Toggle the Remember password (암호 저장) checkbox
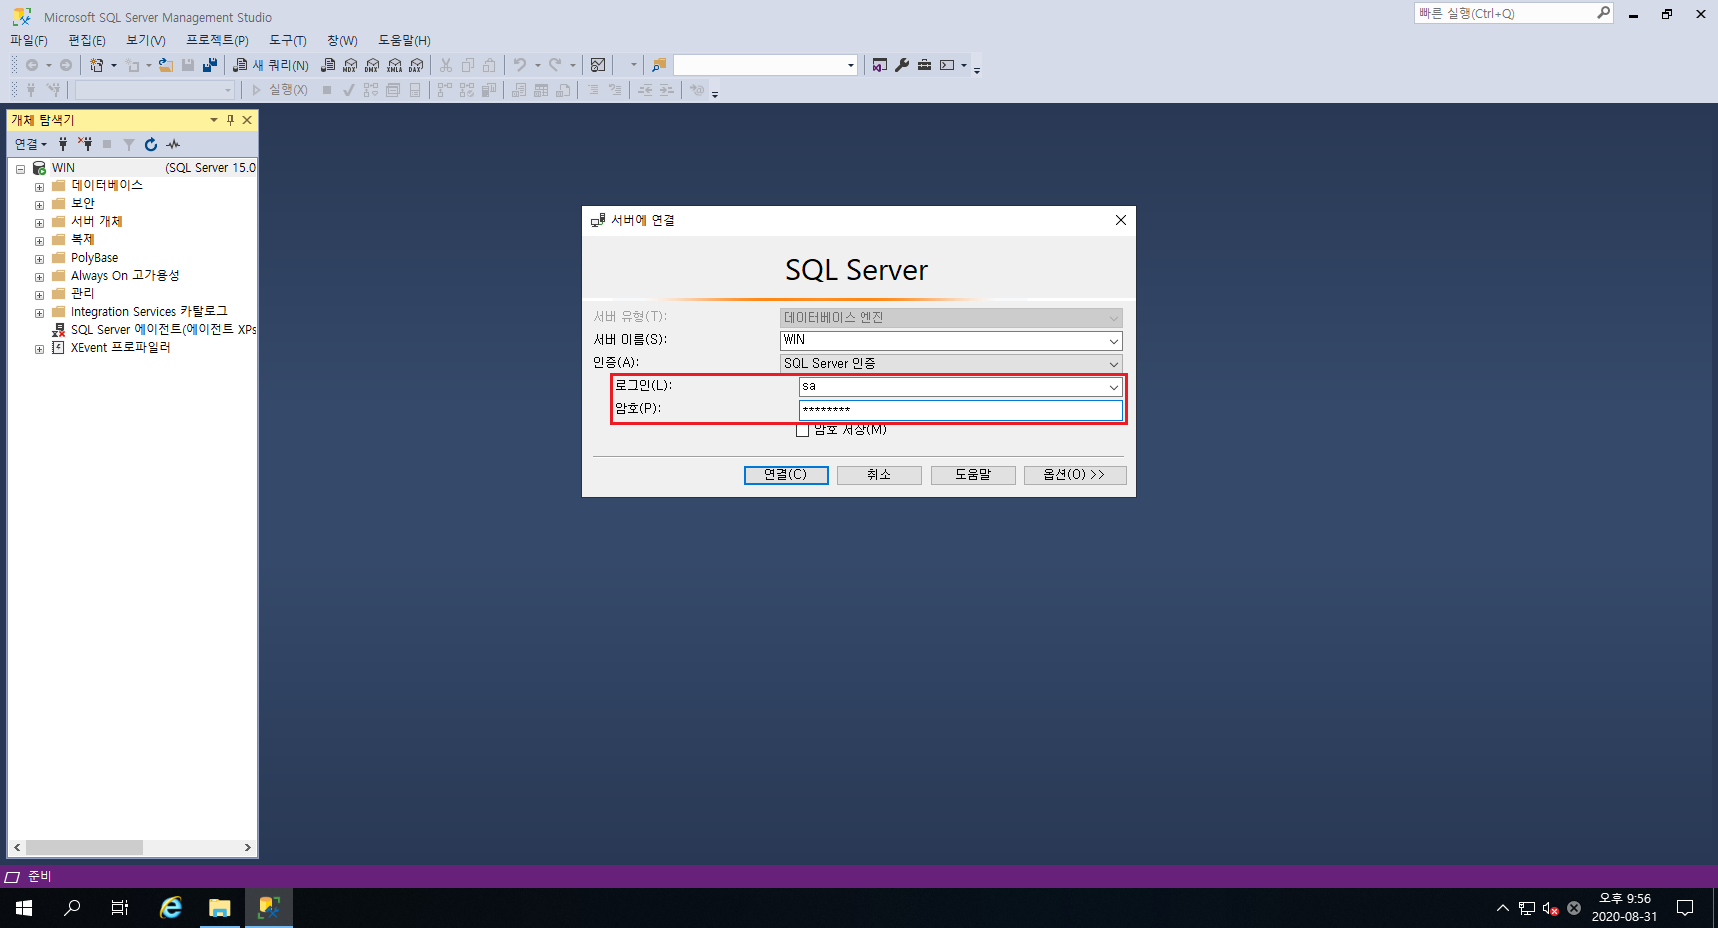Screen dimensions: 1718x928 [x=802, y=430]
